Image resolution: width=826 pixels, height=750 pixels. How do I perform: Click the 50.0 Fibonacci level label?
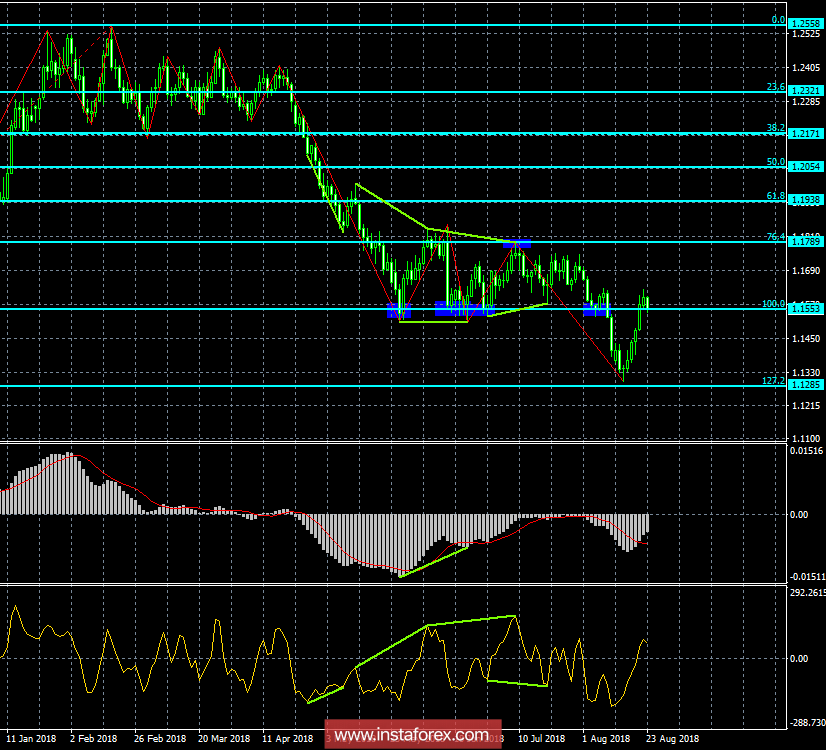(775, 162)
